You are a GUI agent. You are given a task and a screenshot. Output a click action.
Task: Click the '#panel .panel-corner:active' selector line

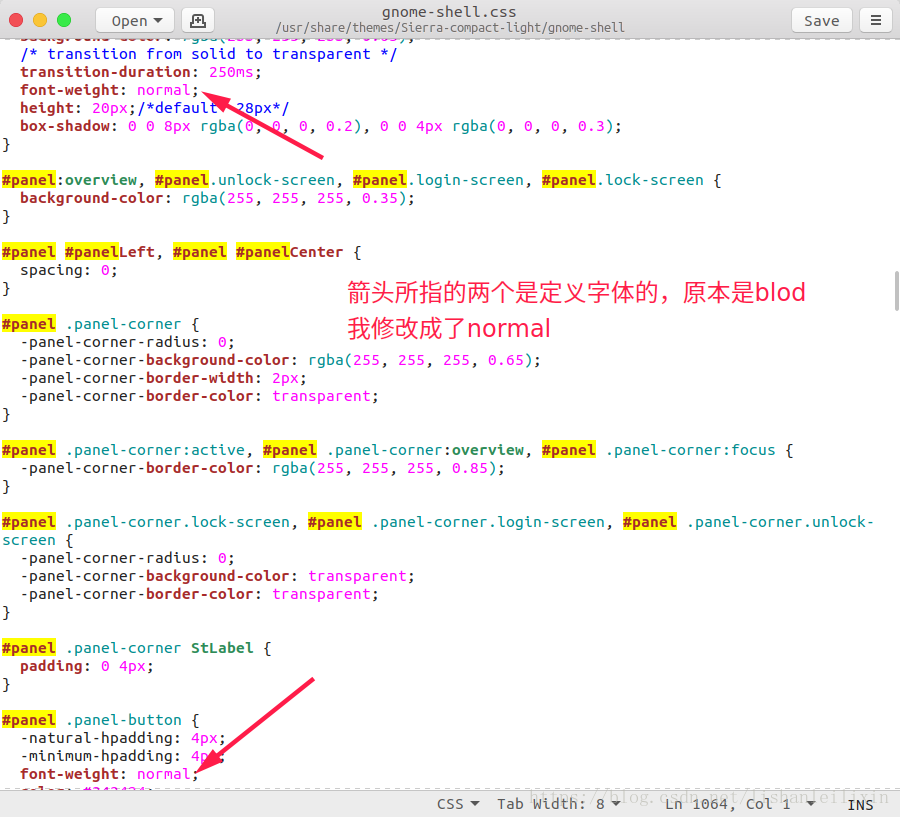click(398, 450)
